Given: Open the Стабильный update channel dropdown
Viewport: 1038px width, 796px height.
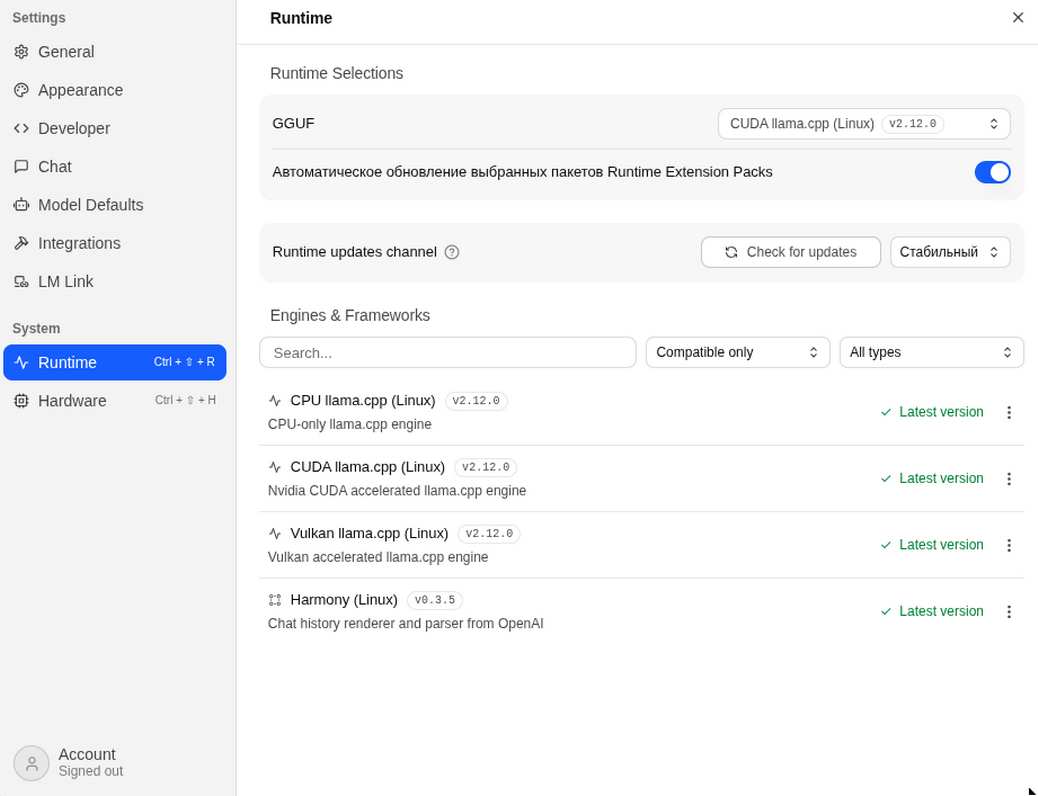Looking at the screenshot, I should pyautogui.click(x=950, y=252).
